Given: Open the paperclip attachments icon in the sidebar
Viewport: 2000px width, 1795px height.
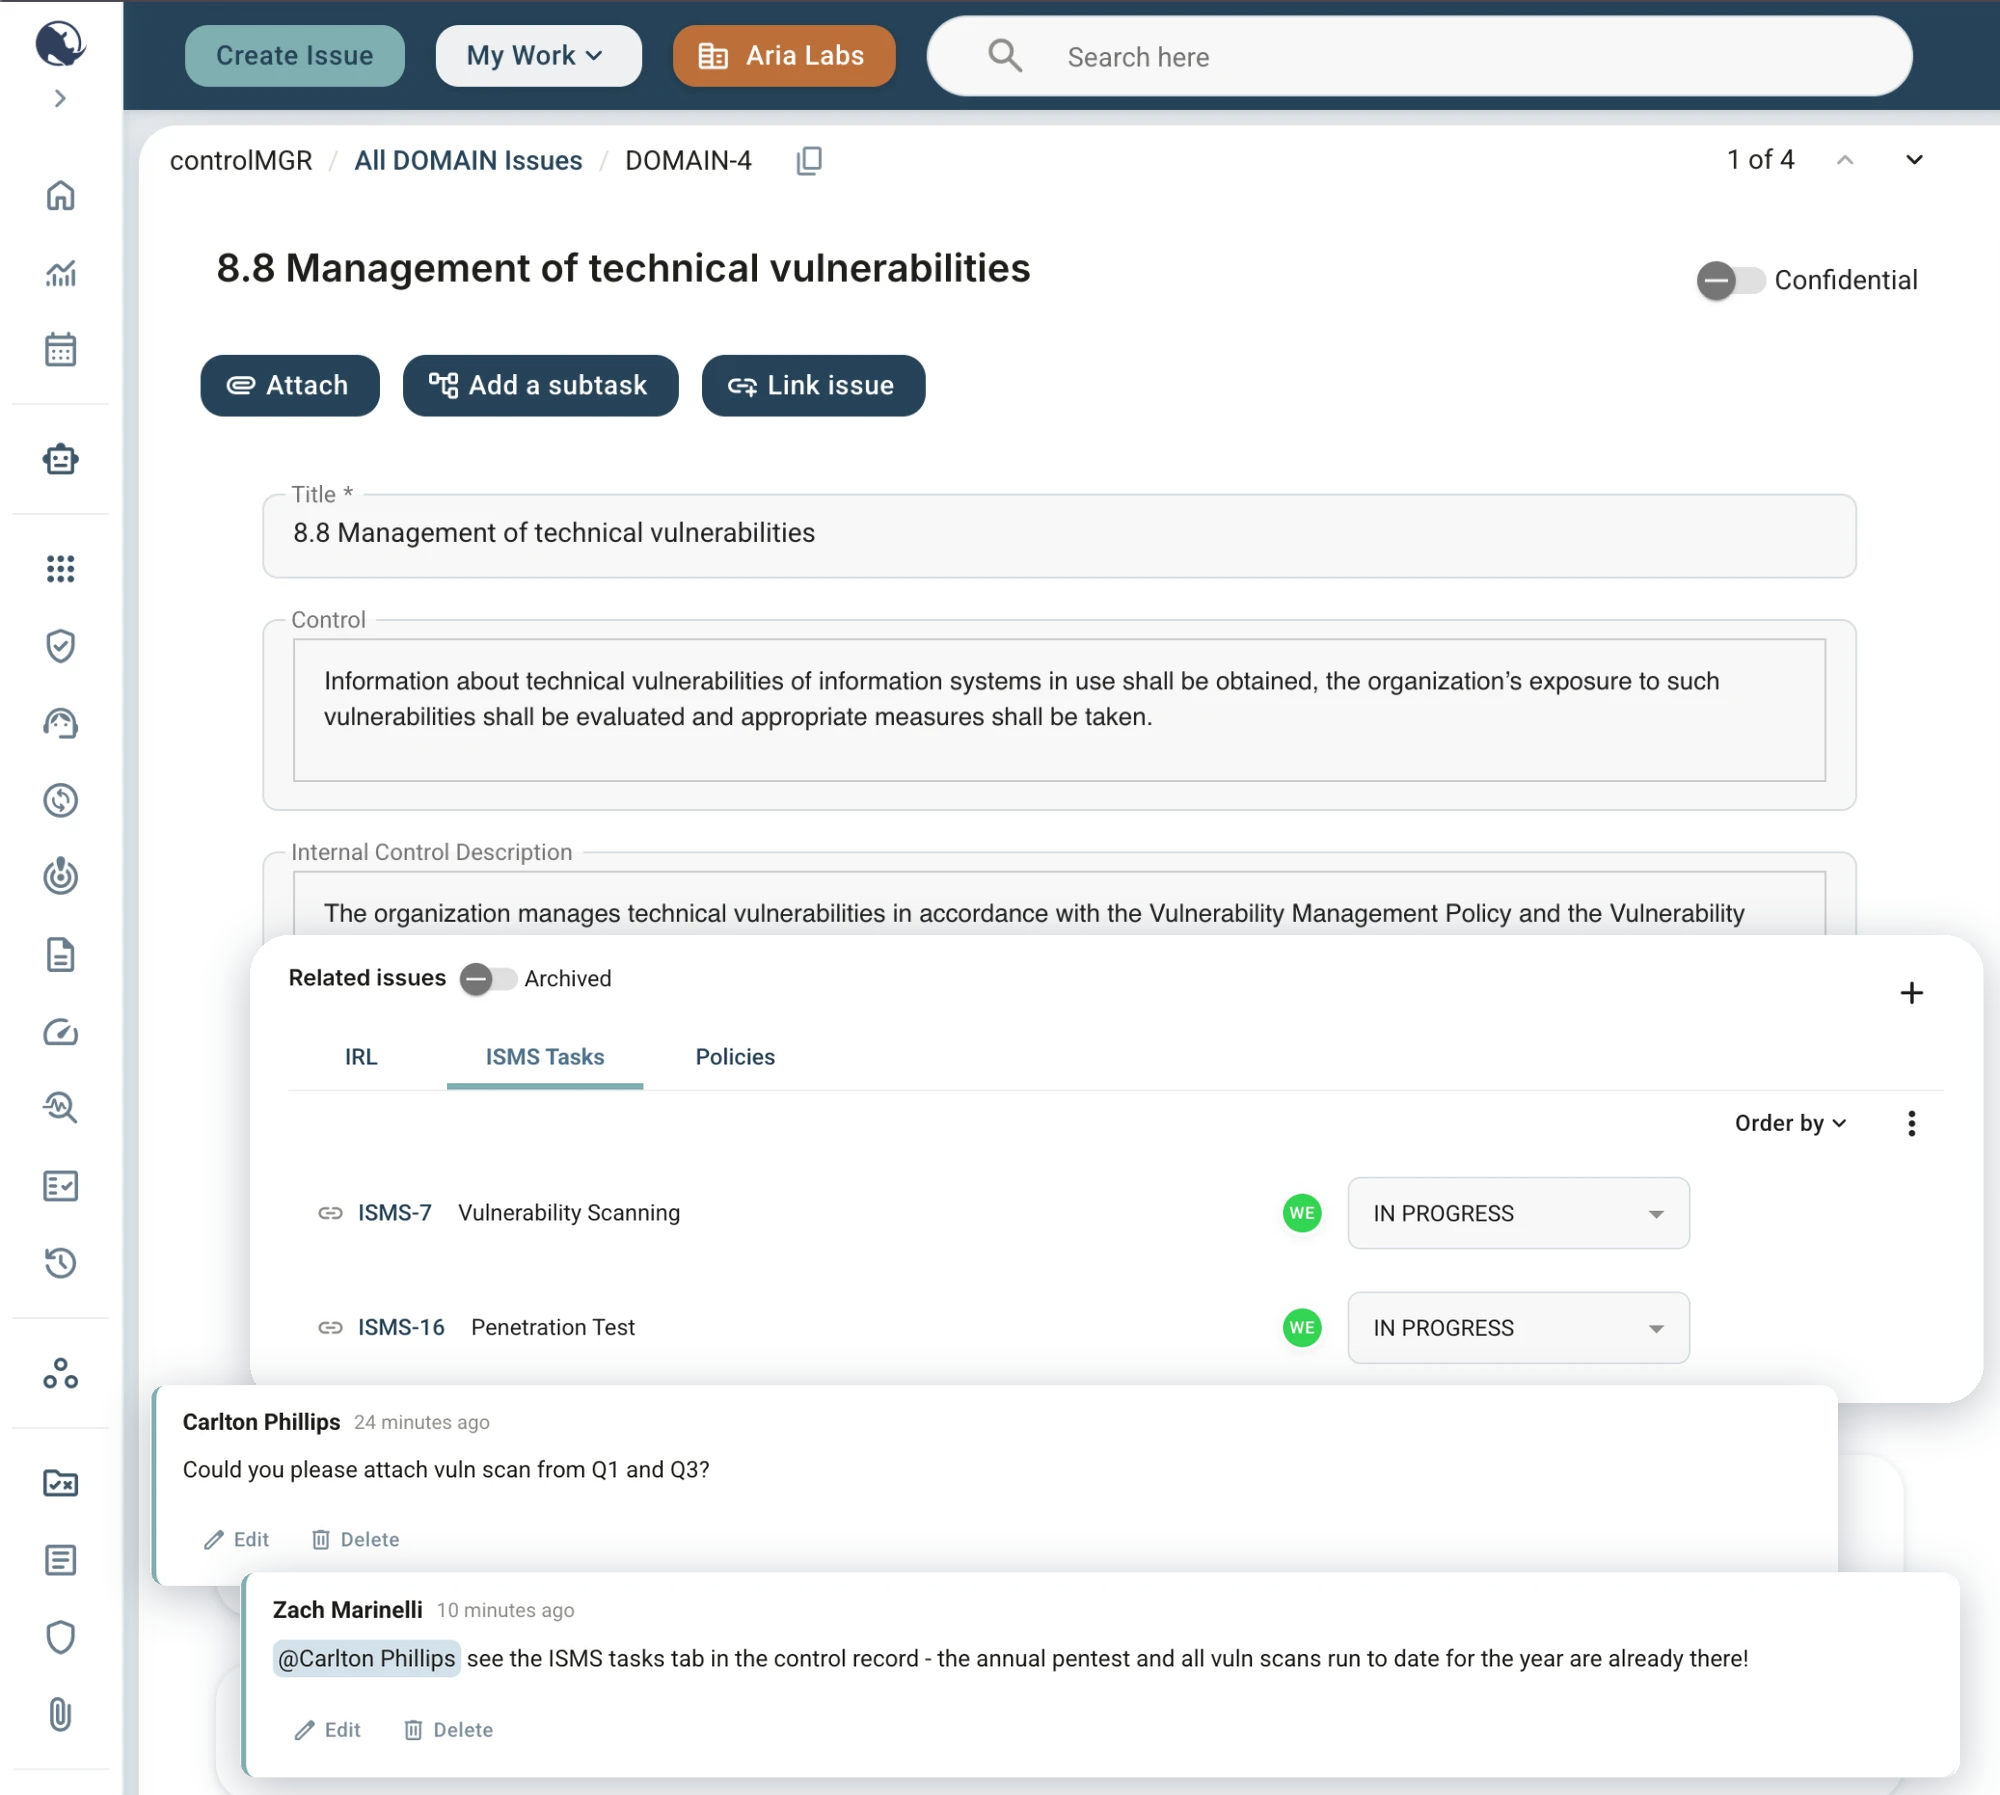Looking at the screenshot, I should tap(61, 1714).
